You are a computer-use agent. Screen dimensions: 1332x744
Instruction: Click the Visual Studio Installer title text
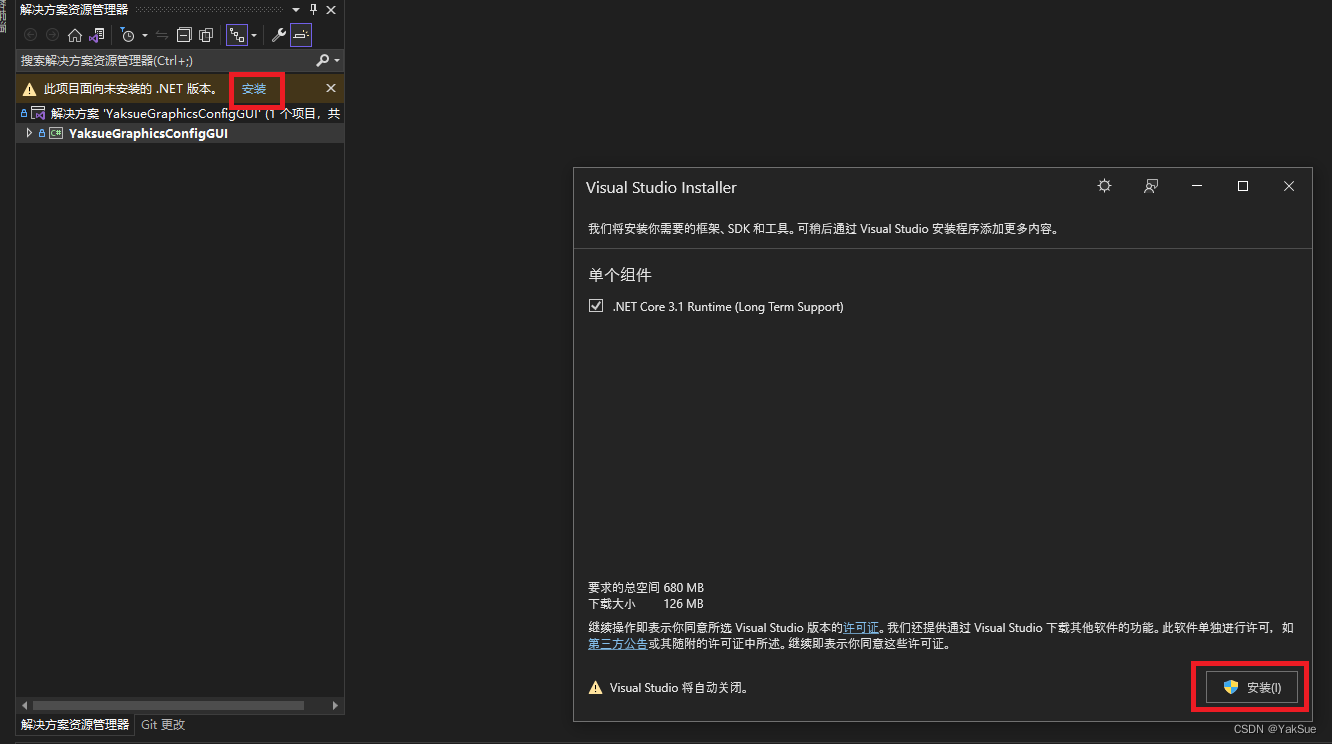tap(661, 187)
